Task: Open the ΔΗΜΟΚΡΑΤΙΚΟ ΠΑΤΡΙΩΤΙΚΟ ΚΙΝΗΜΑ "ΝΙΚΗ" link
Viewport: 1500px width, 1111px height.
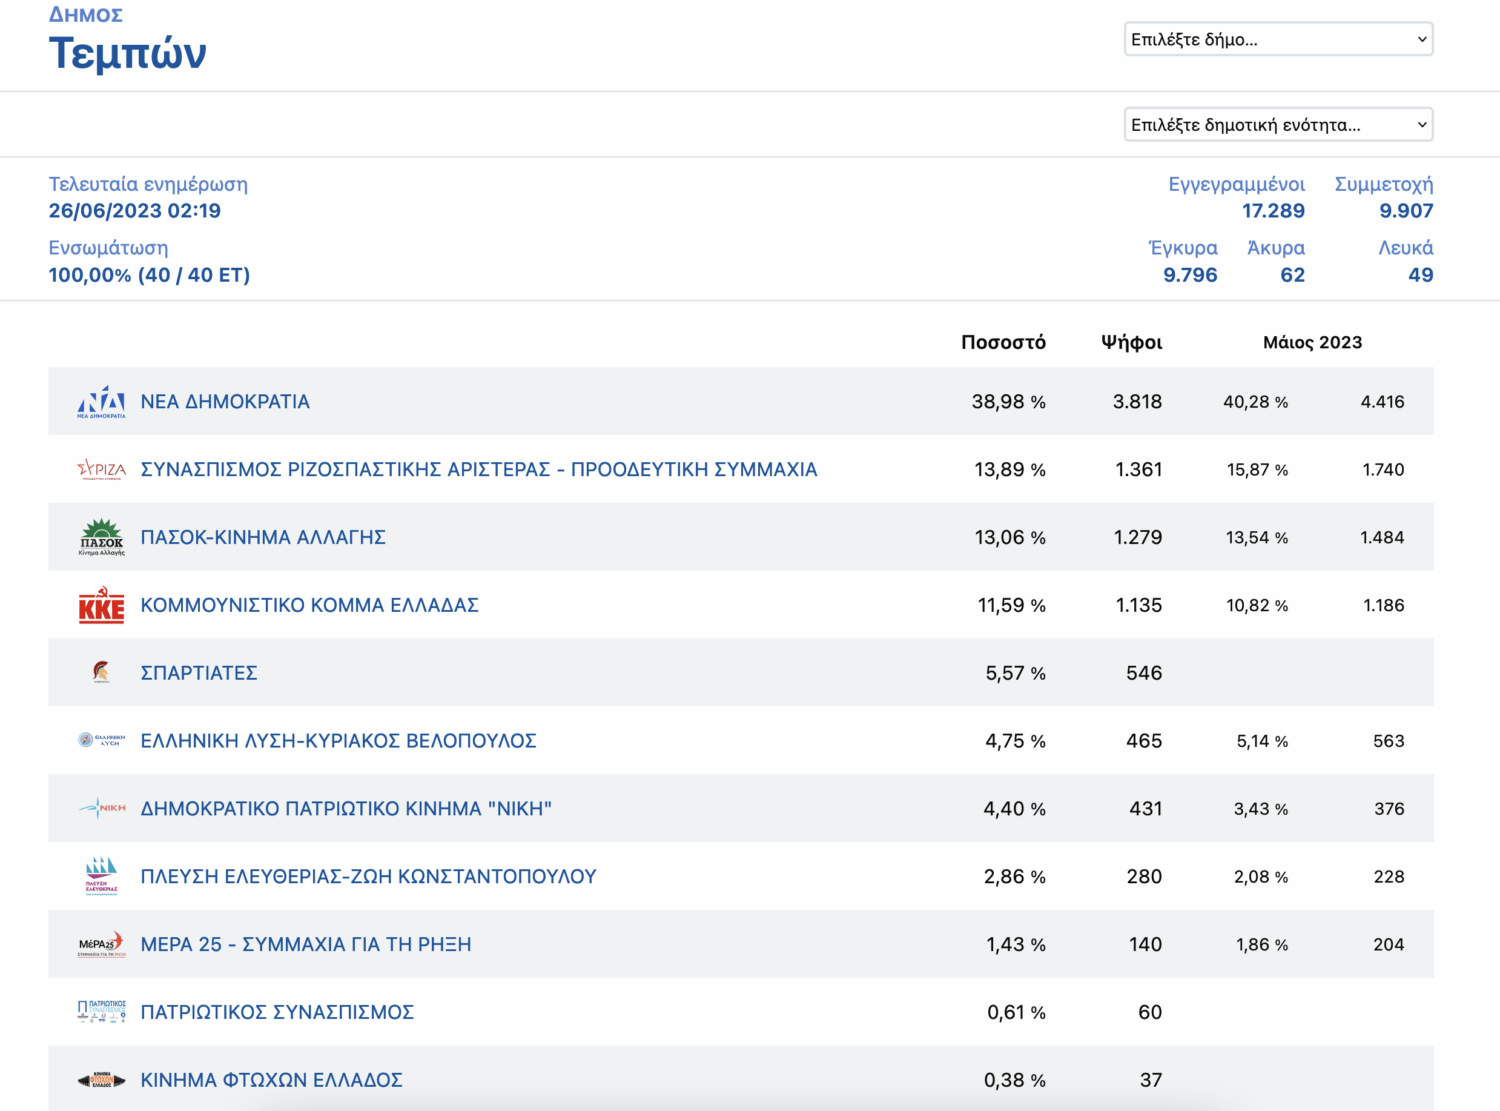Action: (x=346, y=809)
